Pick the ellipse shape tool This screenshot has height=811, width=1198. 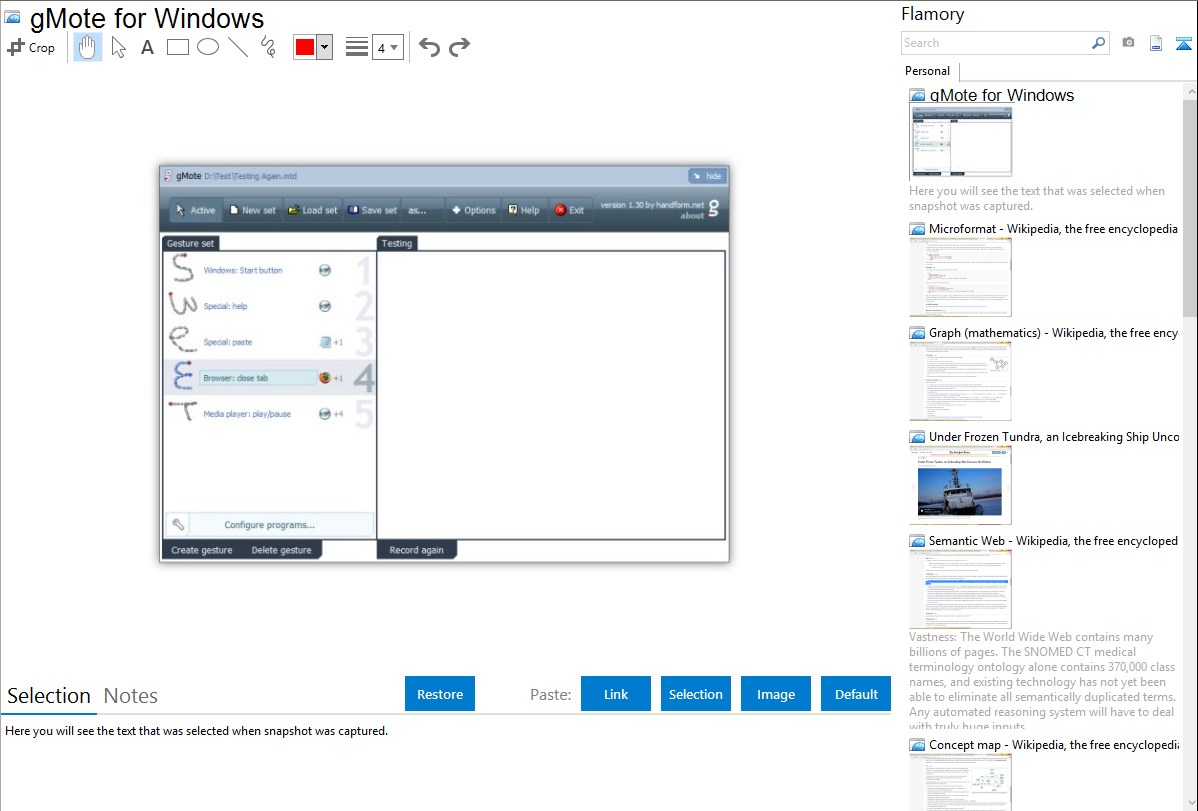tap(208, 47)
